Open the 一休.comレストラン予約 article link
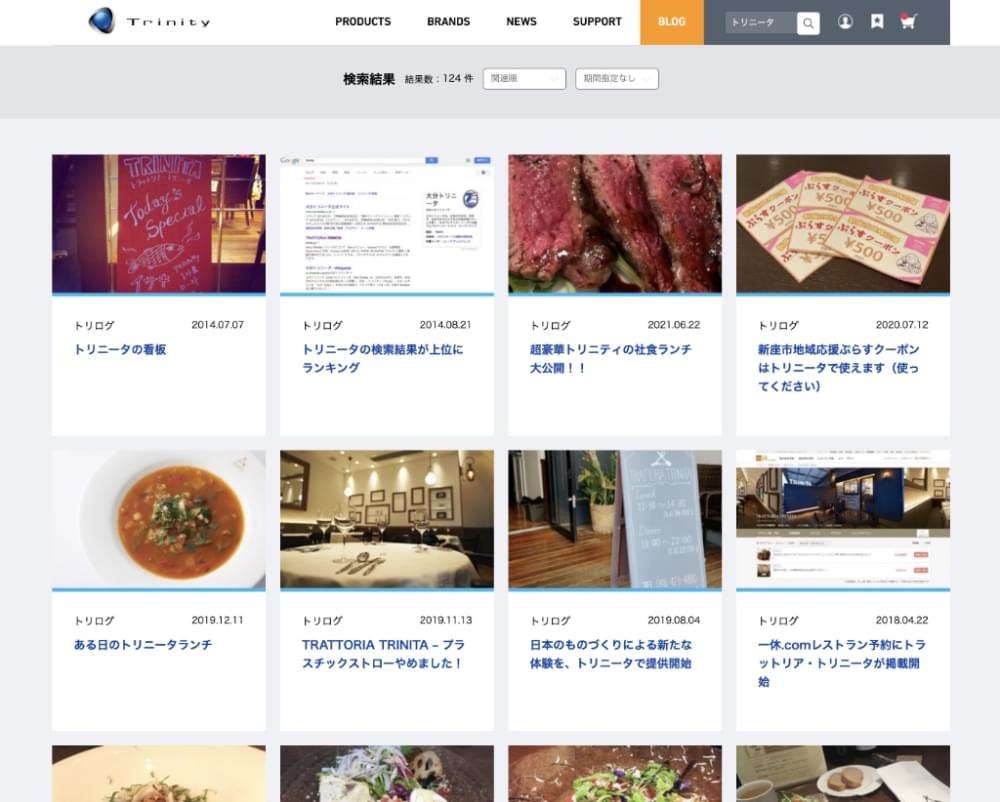 841,663
